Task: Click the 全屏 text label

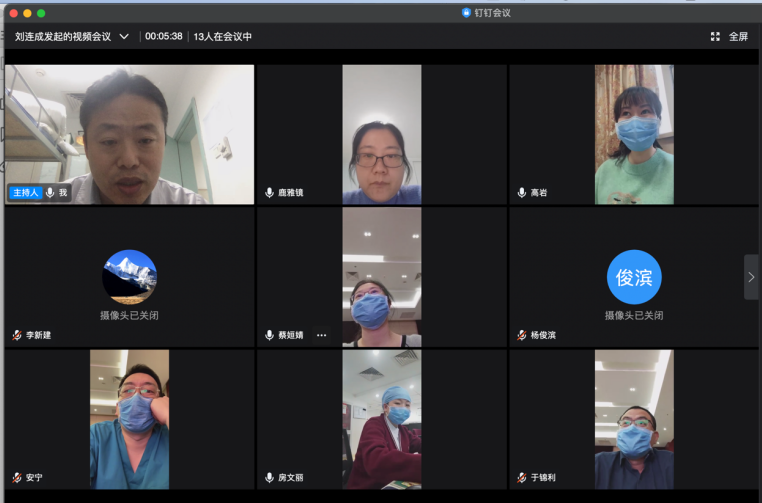Action: click(x=738, y=36)
